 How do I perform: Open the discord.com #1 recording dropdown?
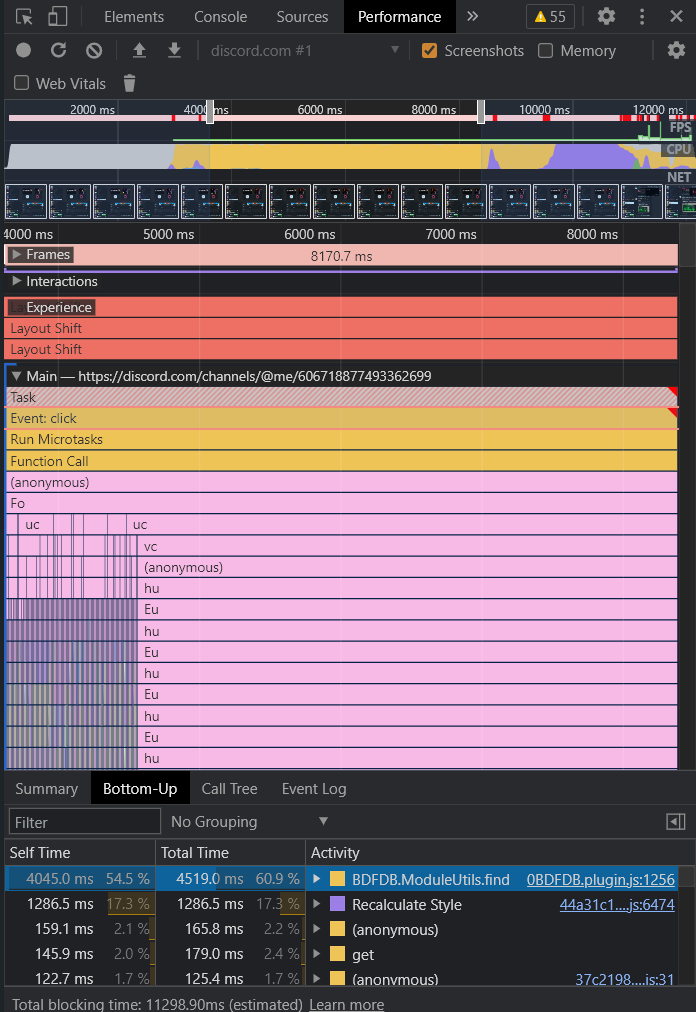point(303,50)
